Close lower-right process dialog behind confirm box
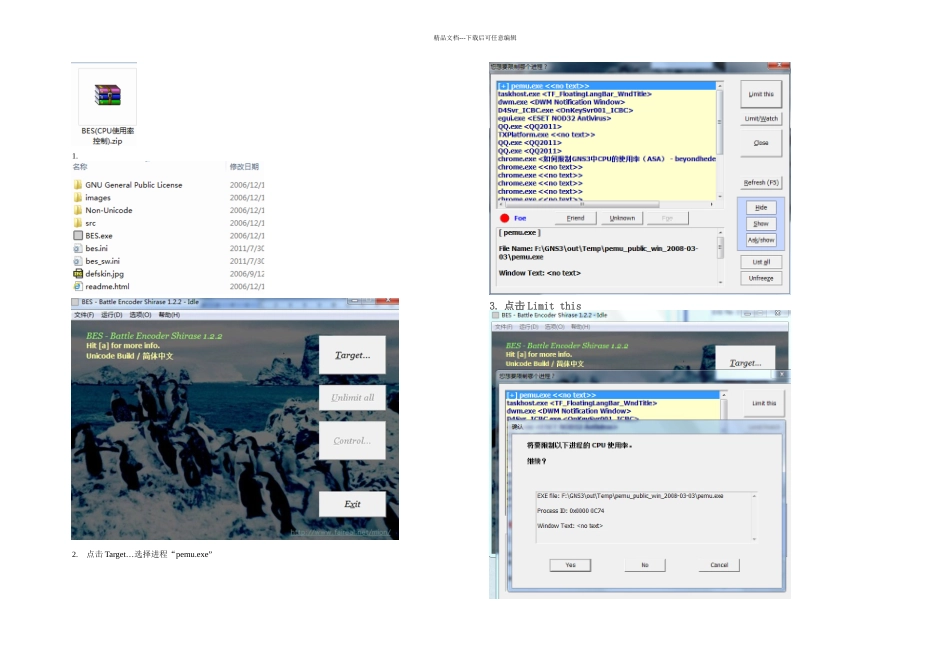 tap(782, 374)
